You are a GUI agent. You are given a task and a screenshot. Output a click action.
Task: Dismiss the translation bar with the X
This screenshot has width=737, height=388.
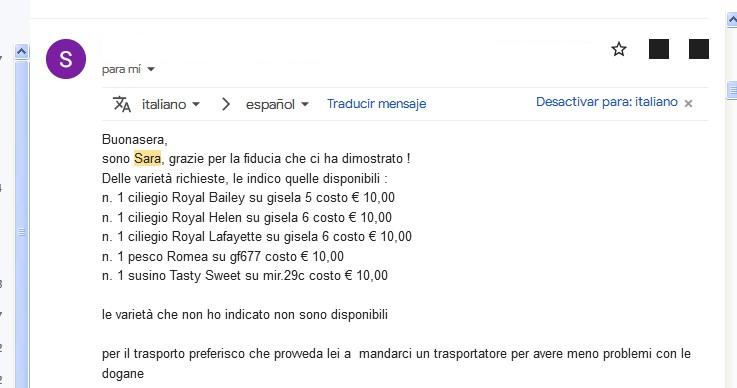pos(688,103)
